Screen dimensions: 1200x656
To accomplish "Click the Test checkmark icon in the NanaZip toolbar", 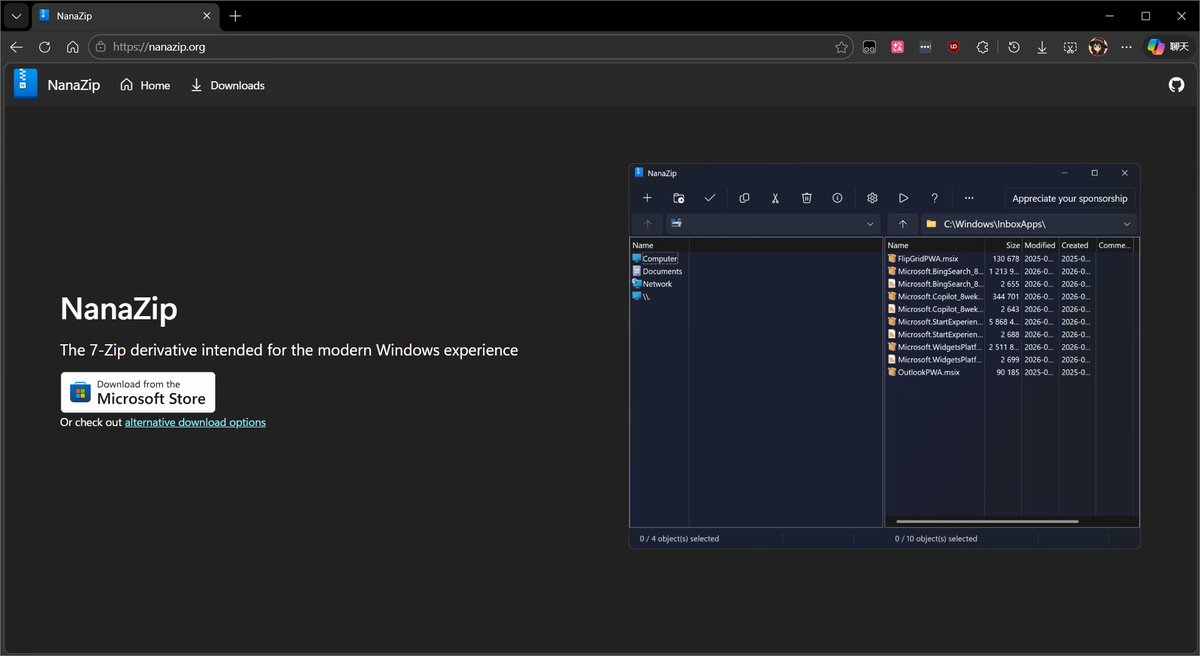I will click(x=710, y=198).
